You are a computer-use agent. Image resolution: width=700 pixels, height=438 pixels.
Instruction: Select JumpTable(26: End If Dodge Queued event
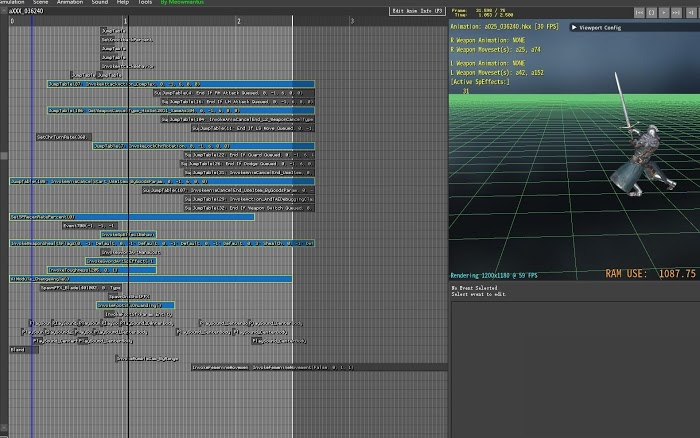coord(248,164)
